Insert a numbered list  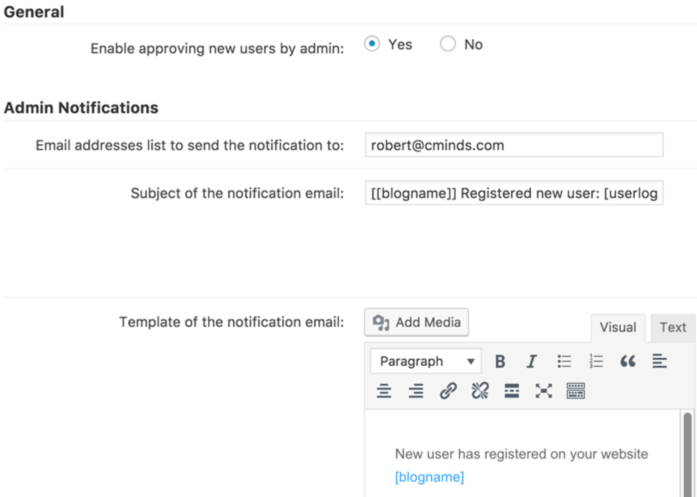596,362
